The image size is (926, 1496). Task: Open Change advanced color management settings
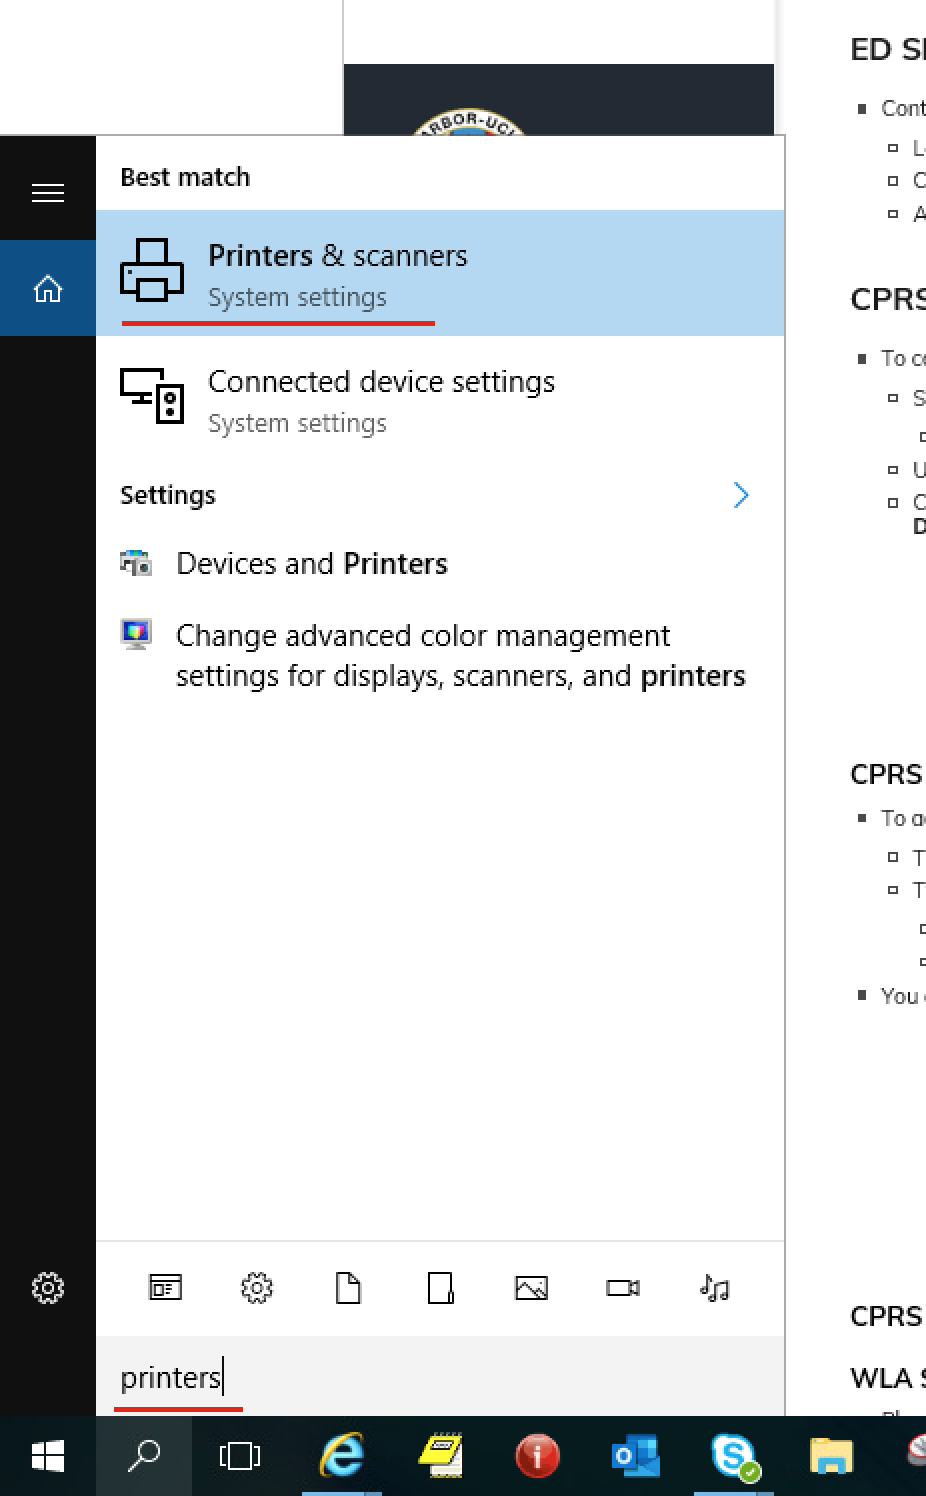click(x=459, y=656)
